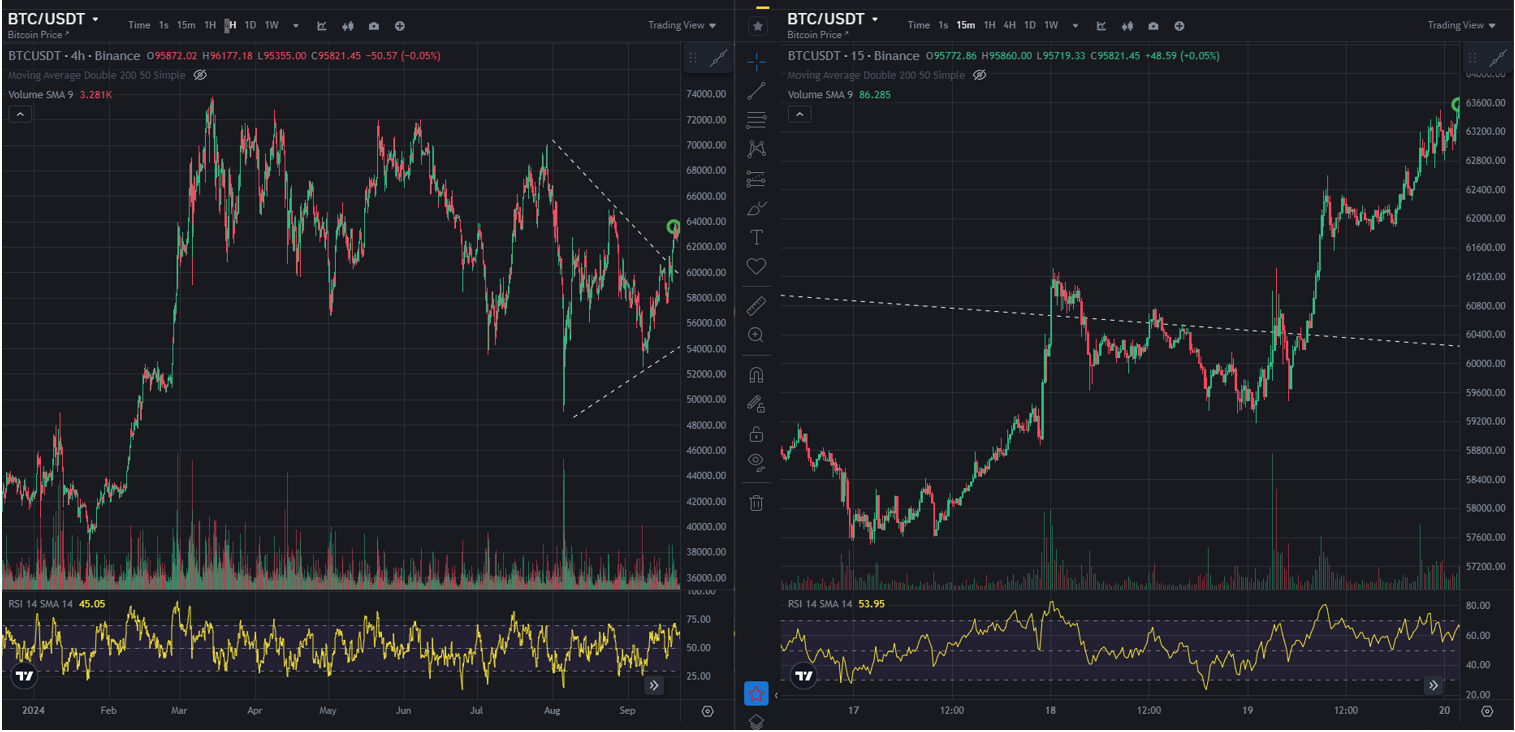This screenshot has width=1515, height=732.
Task: Show hidden Moving Average on right chart
Action: click(x=980, y=75)
